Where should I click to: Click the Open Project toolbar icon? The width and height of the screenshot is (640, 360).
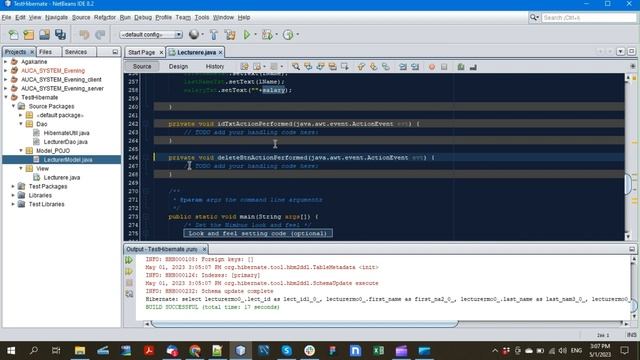[x=44, y=35]
